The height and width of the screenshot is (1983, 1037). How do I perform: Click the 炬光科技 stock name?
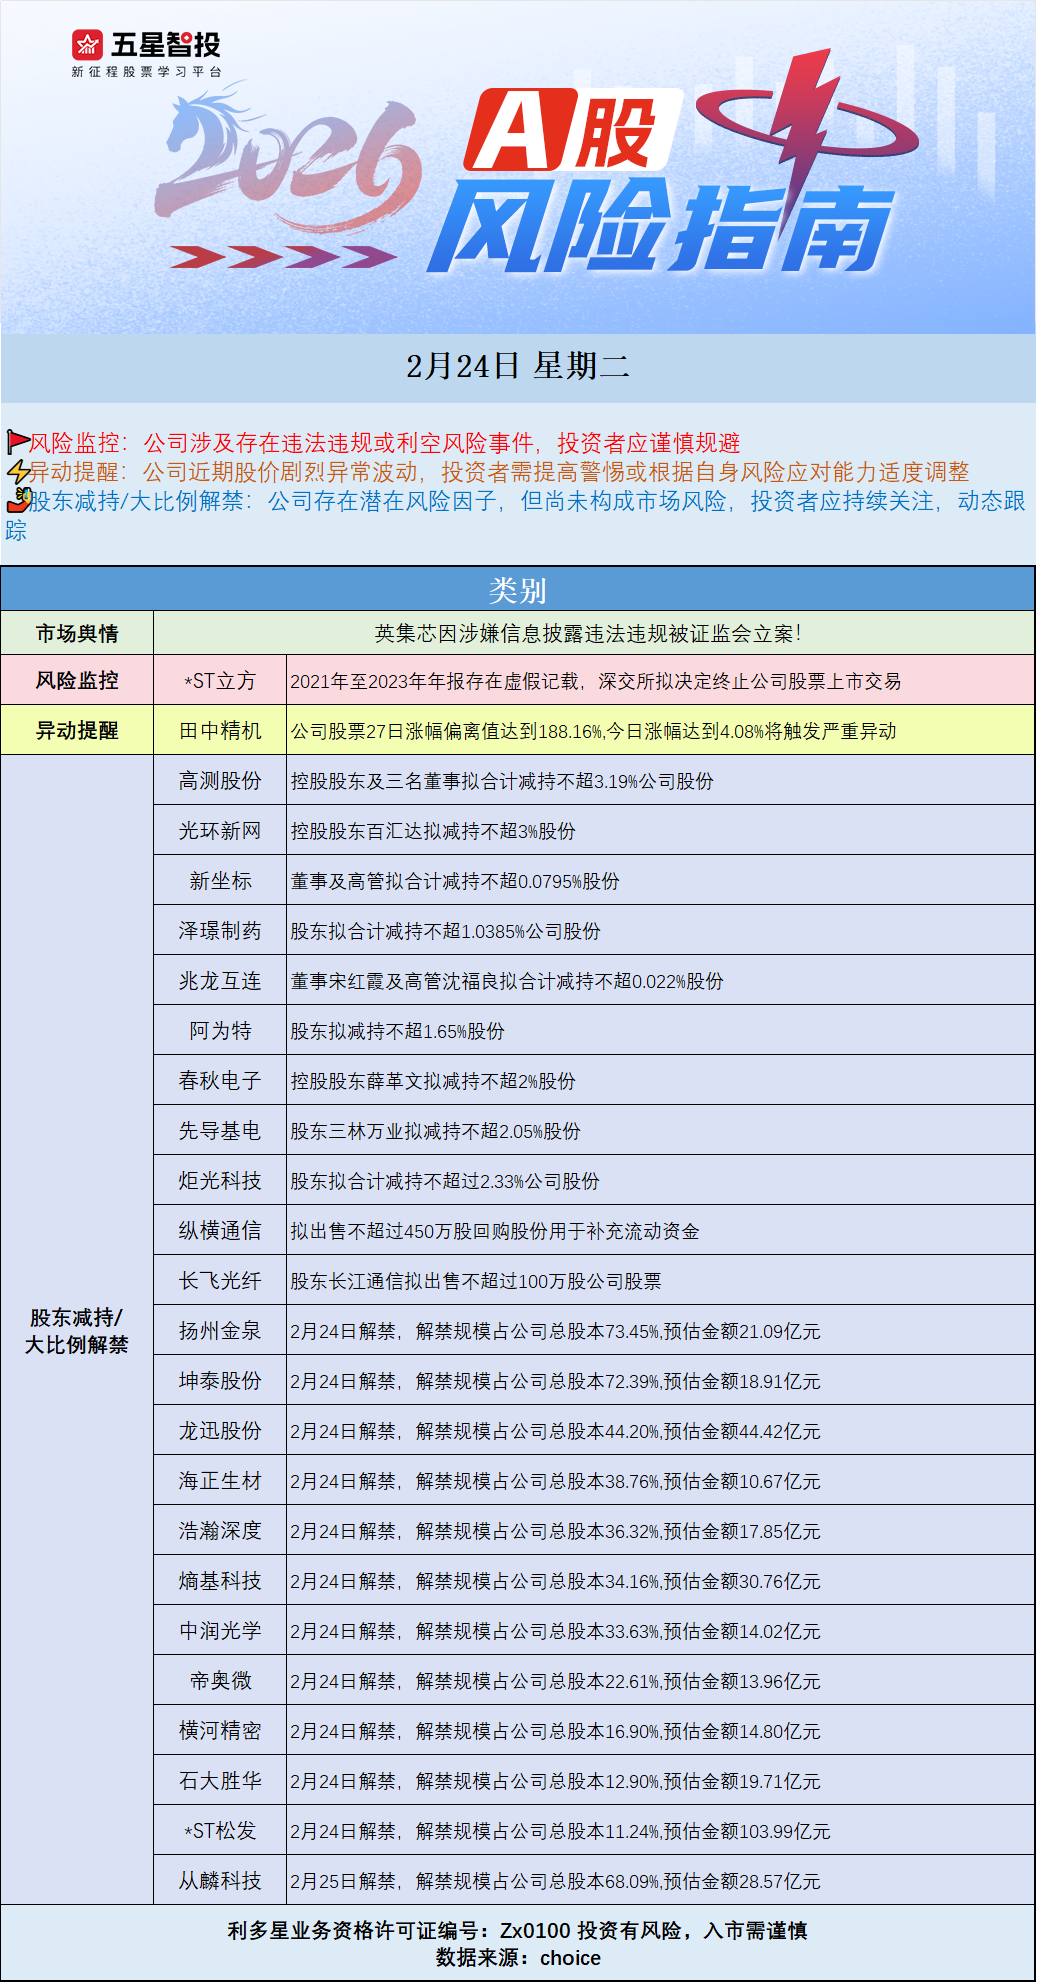click(220, 1181)
